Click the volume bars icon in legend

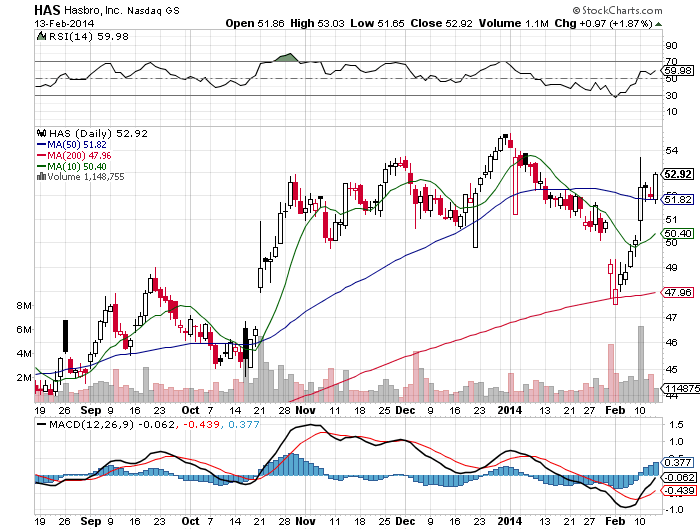(x=42, y=177)
